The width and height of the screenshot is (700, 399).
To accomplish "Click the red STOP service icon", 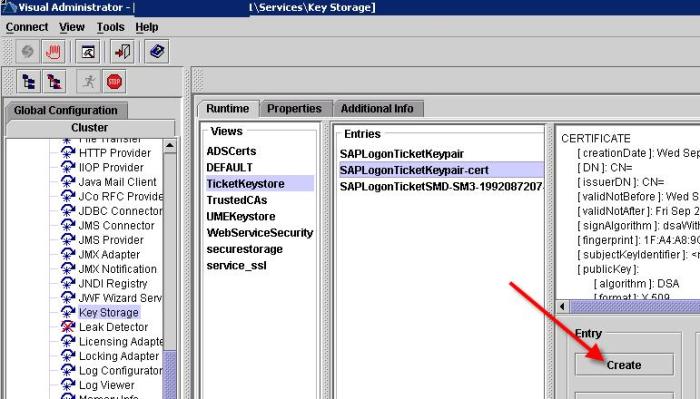I will (x=114, y=82).
